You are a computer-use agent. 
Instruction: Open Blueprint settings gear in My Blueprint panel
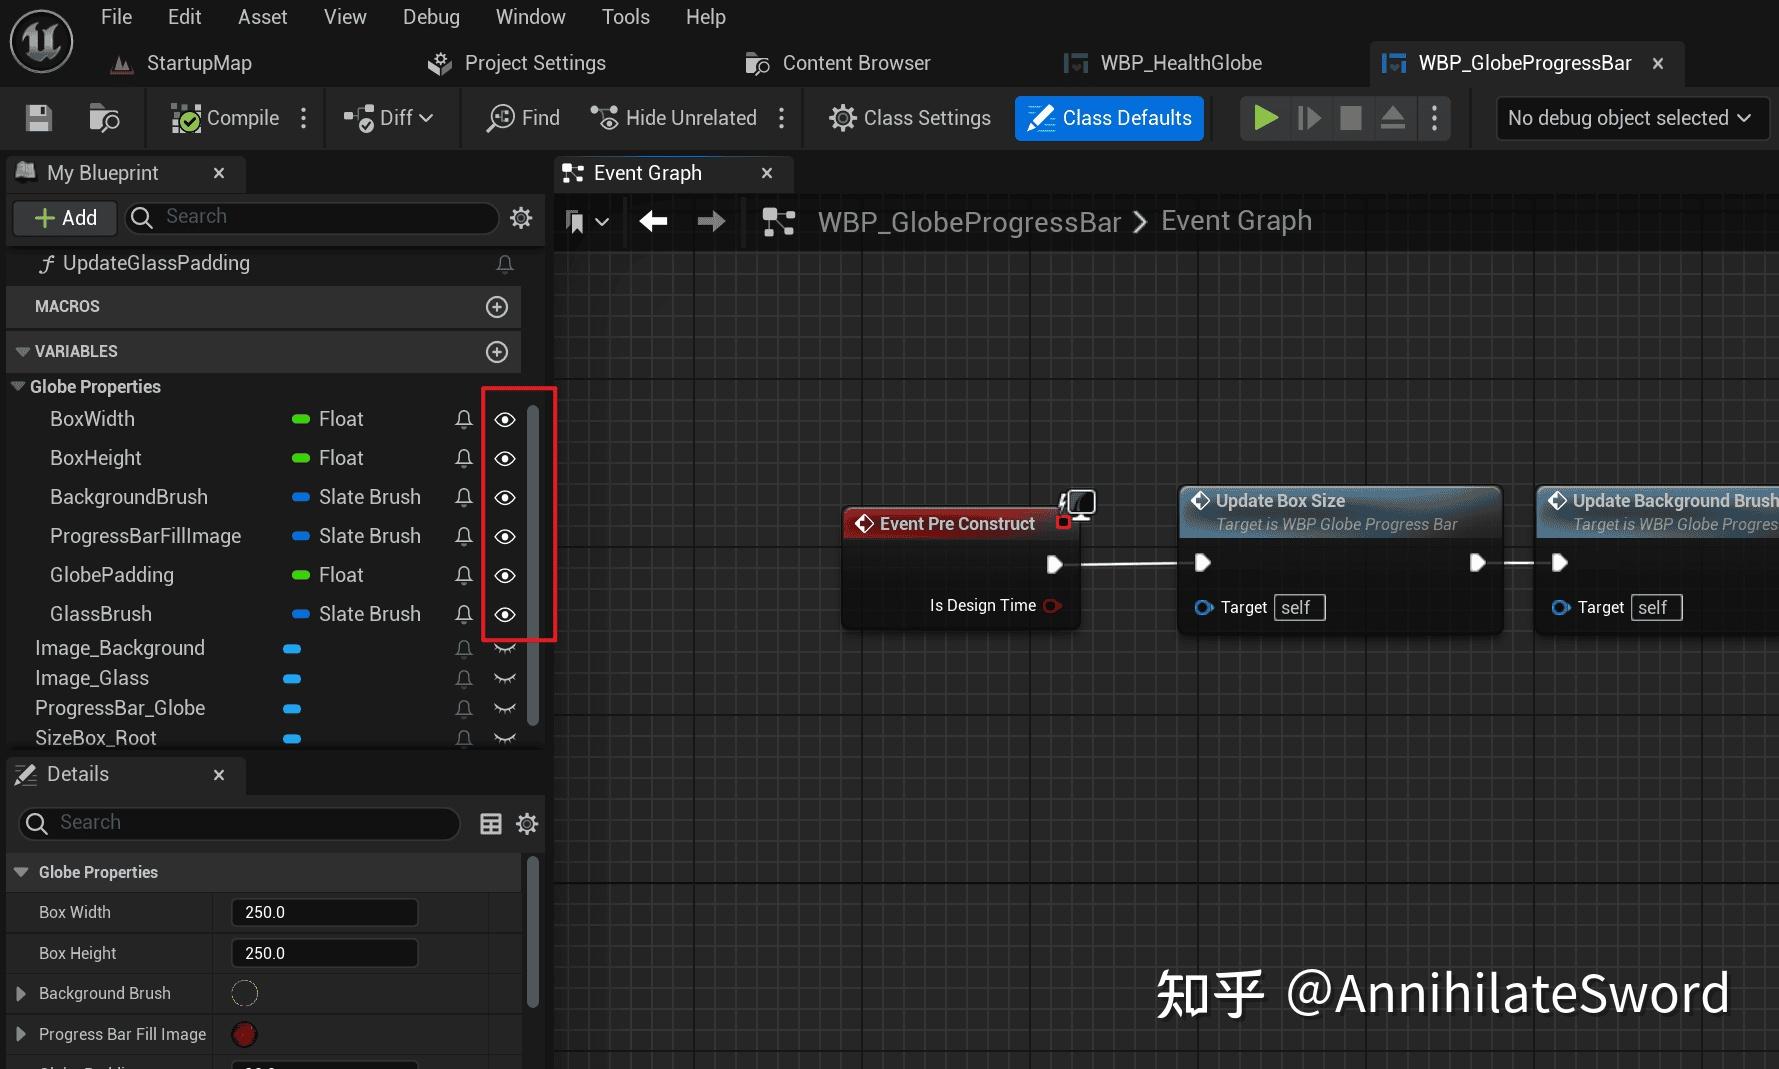[x=520, y=217]
